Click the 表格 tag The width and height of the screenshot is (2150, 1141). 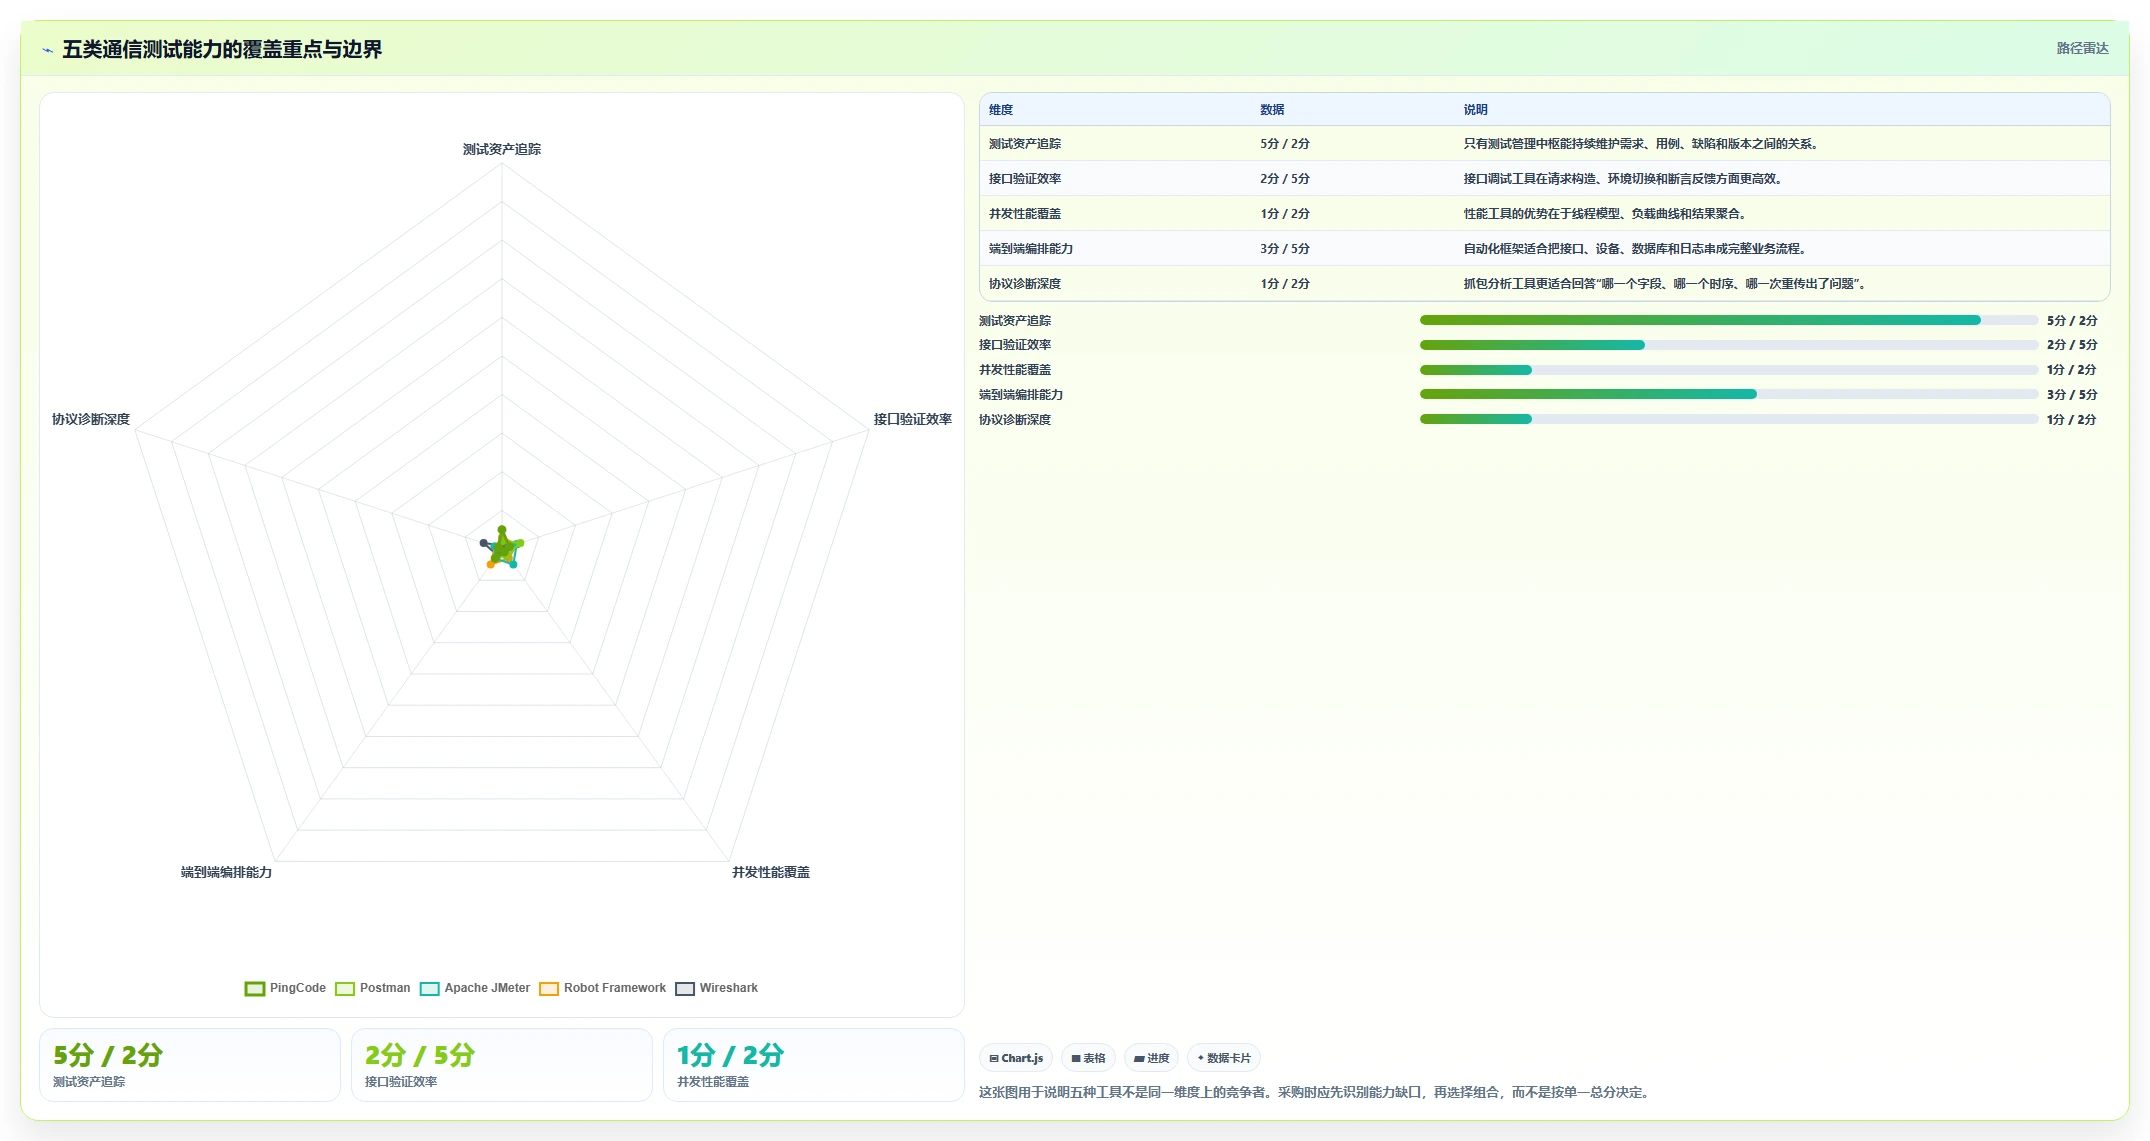point(1088,1058)
